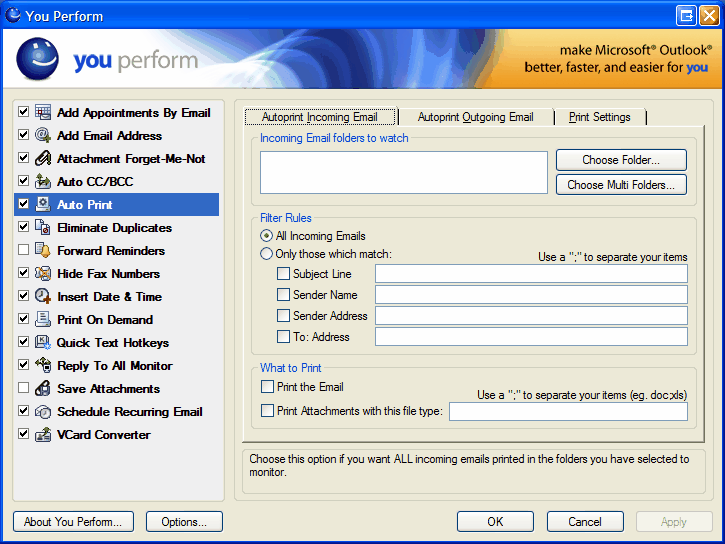Open the Print Settings tab
This screenshot has height=544, width=725.
(599, 117)
